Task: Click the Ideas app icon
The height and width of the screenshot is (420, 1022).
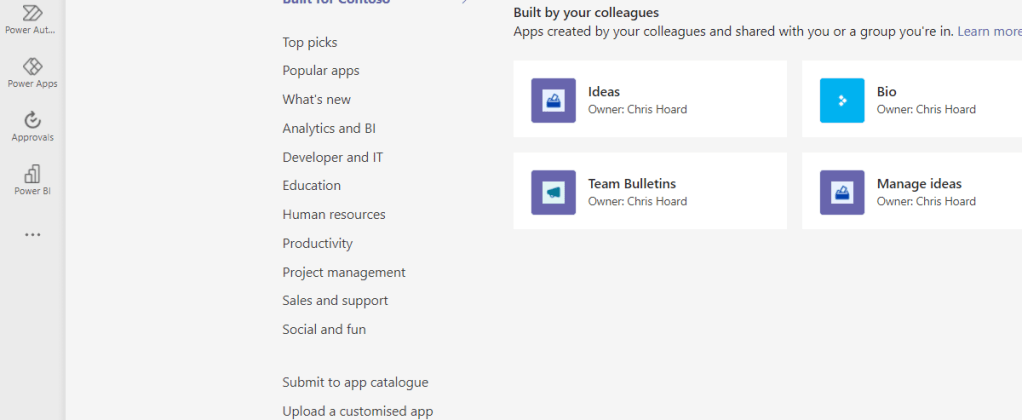Action: (x=553, y=100)
